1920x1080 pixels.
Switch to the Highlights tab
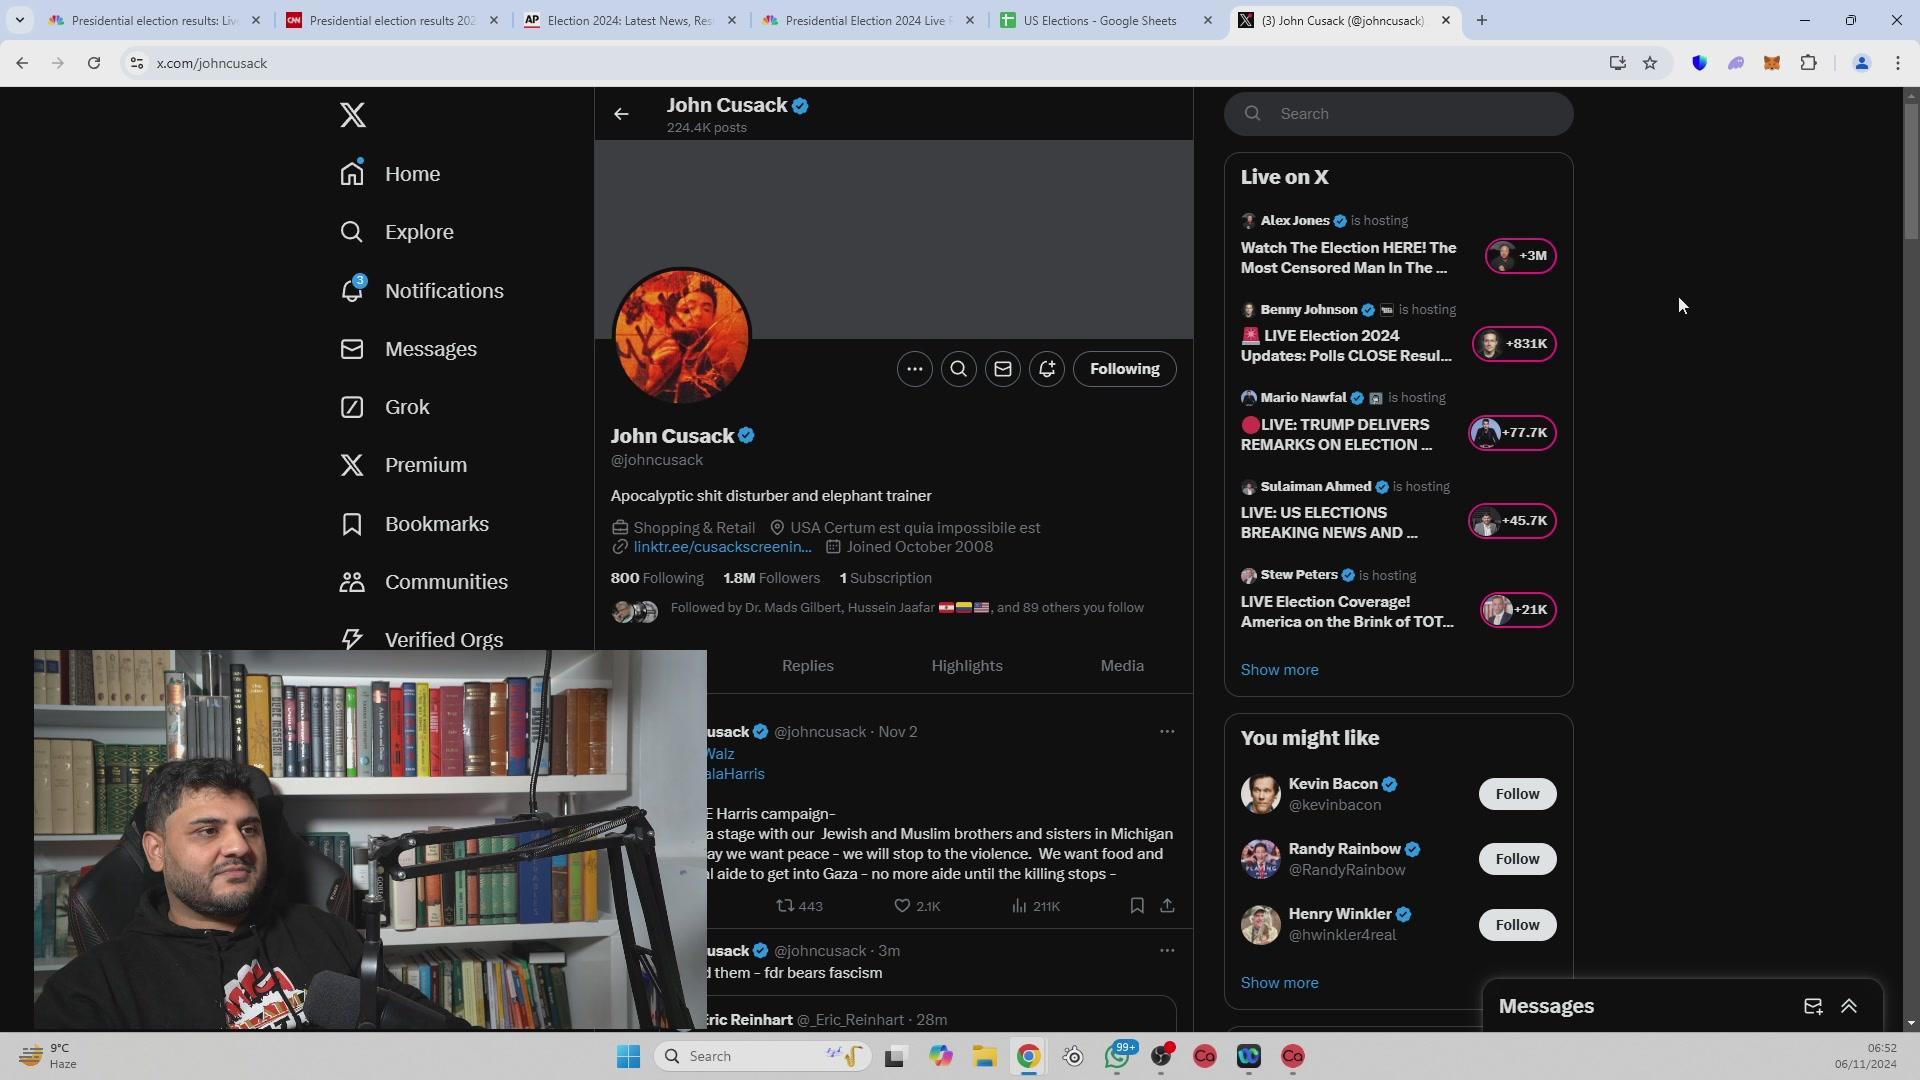(967, 666)
